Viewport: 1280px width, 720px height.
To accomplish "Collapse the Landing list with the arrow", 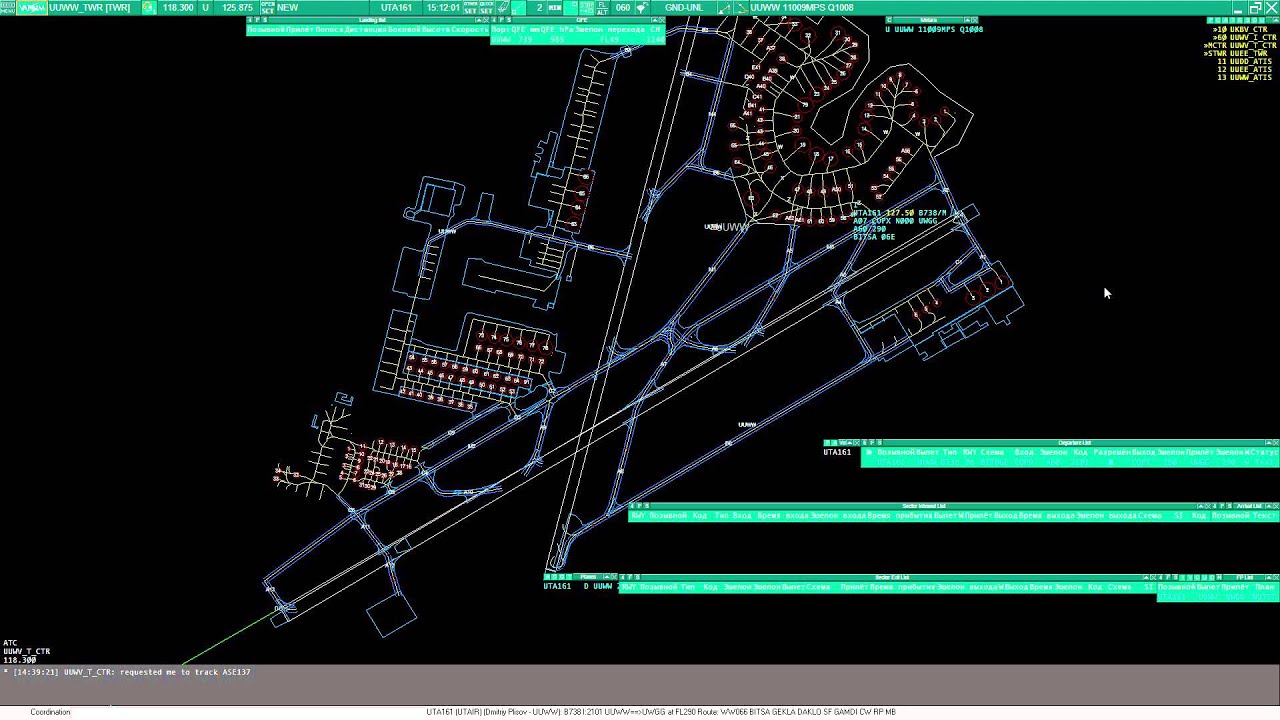I will tap(478, 19).
